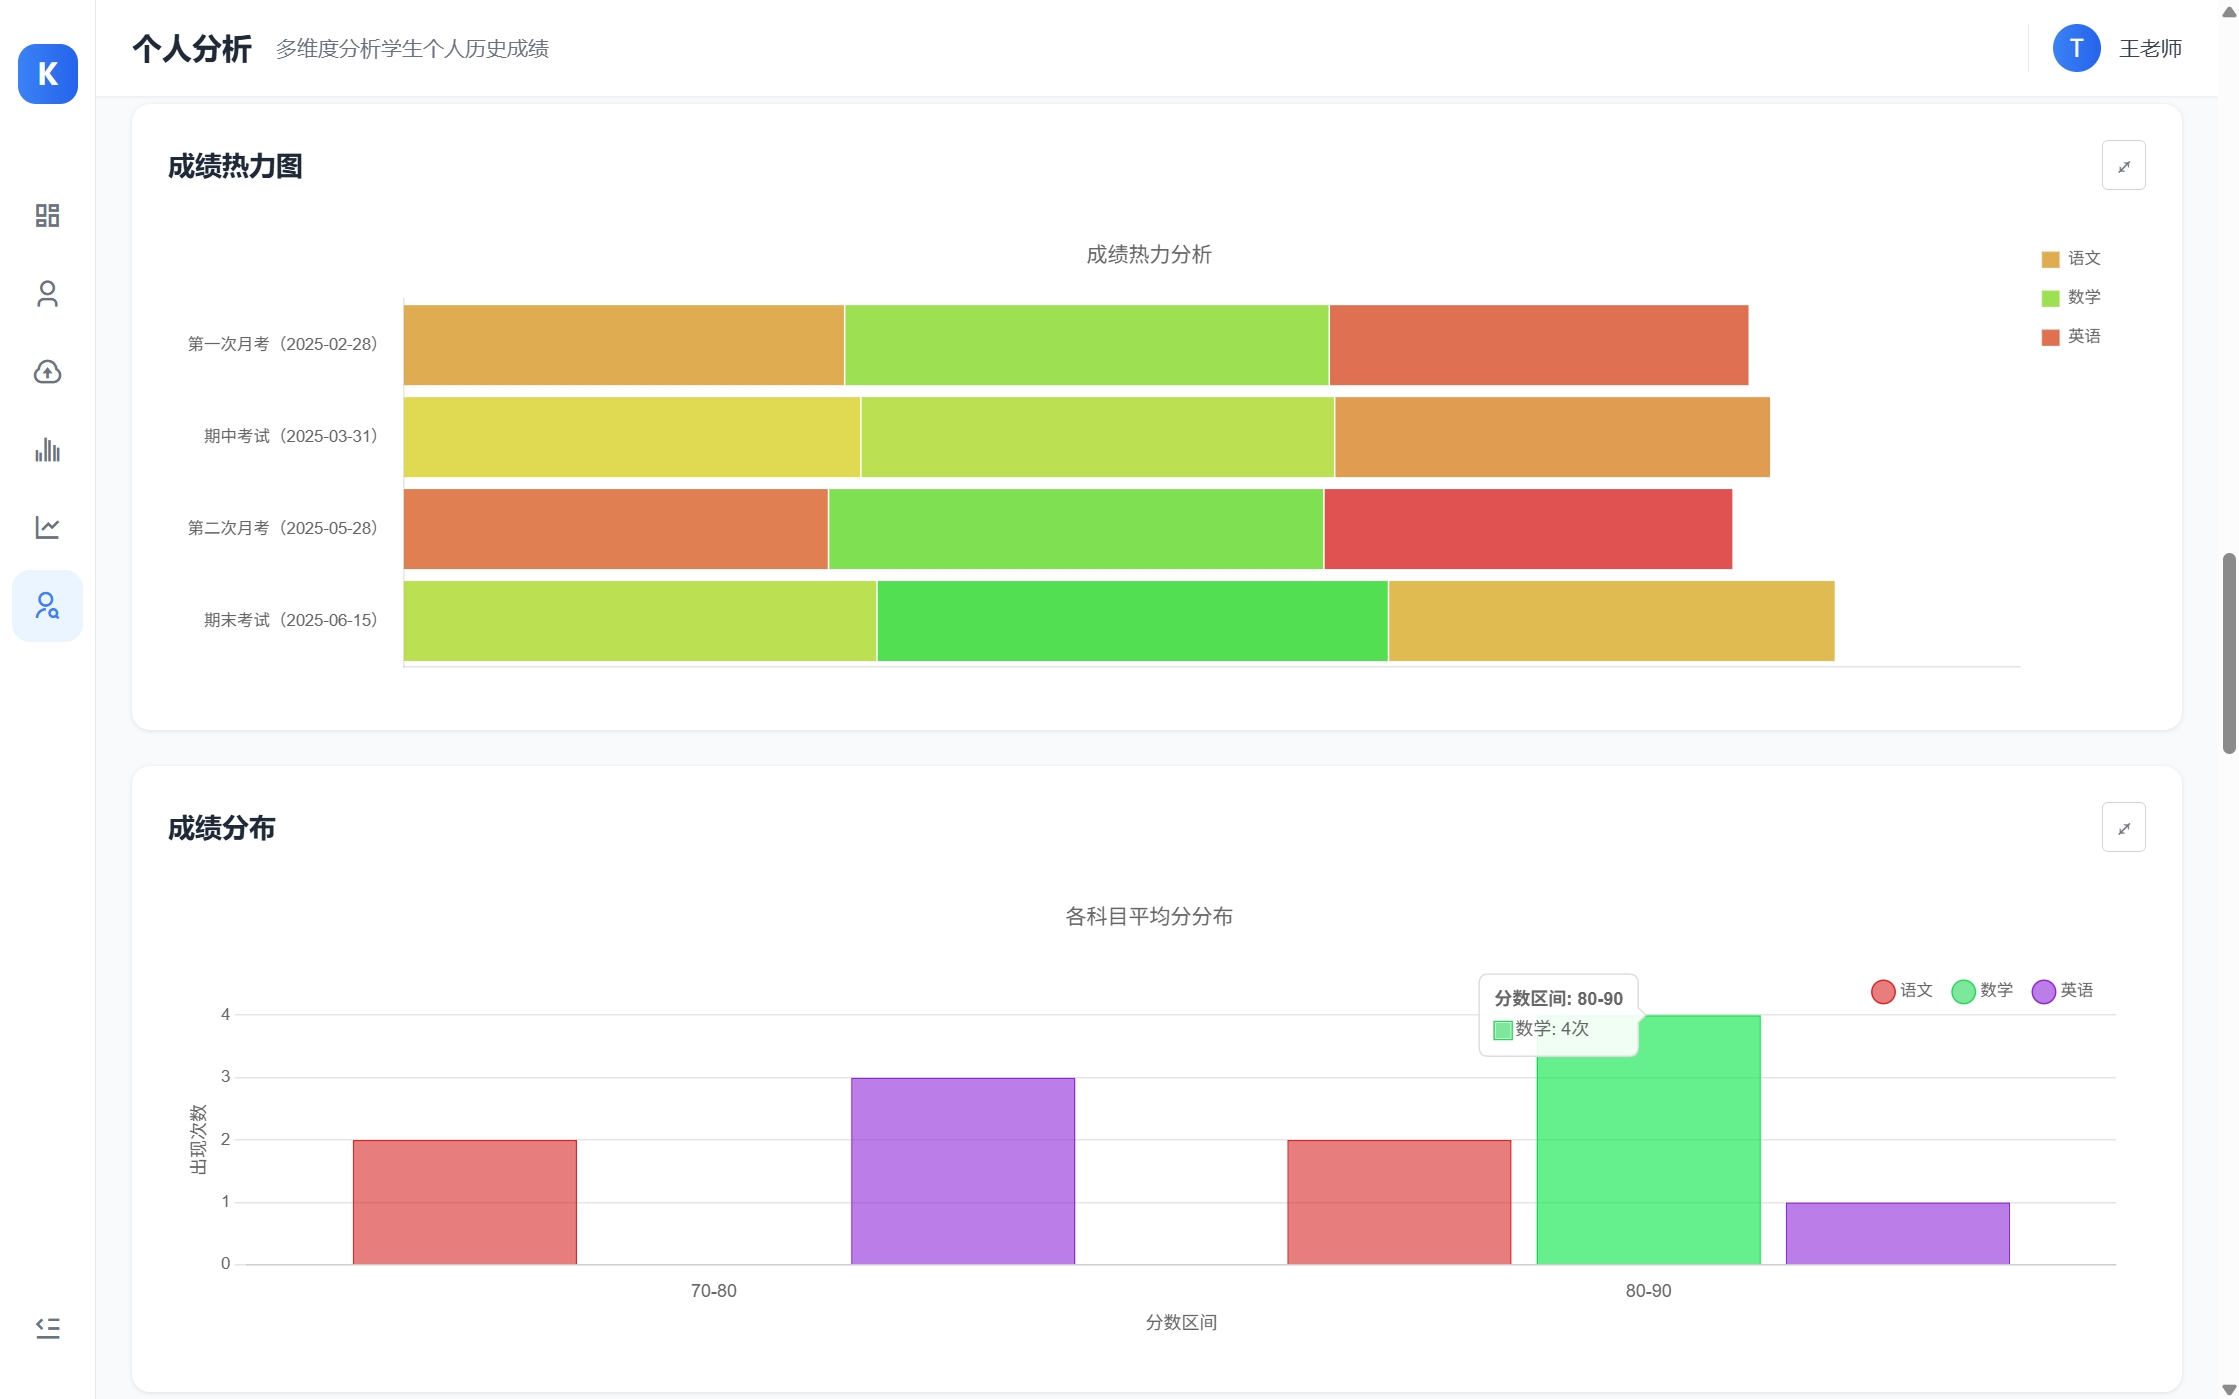
Task: Open the dashboard grid icon in sidebar
Action: [x=47, y=215]
